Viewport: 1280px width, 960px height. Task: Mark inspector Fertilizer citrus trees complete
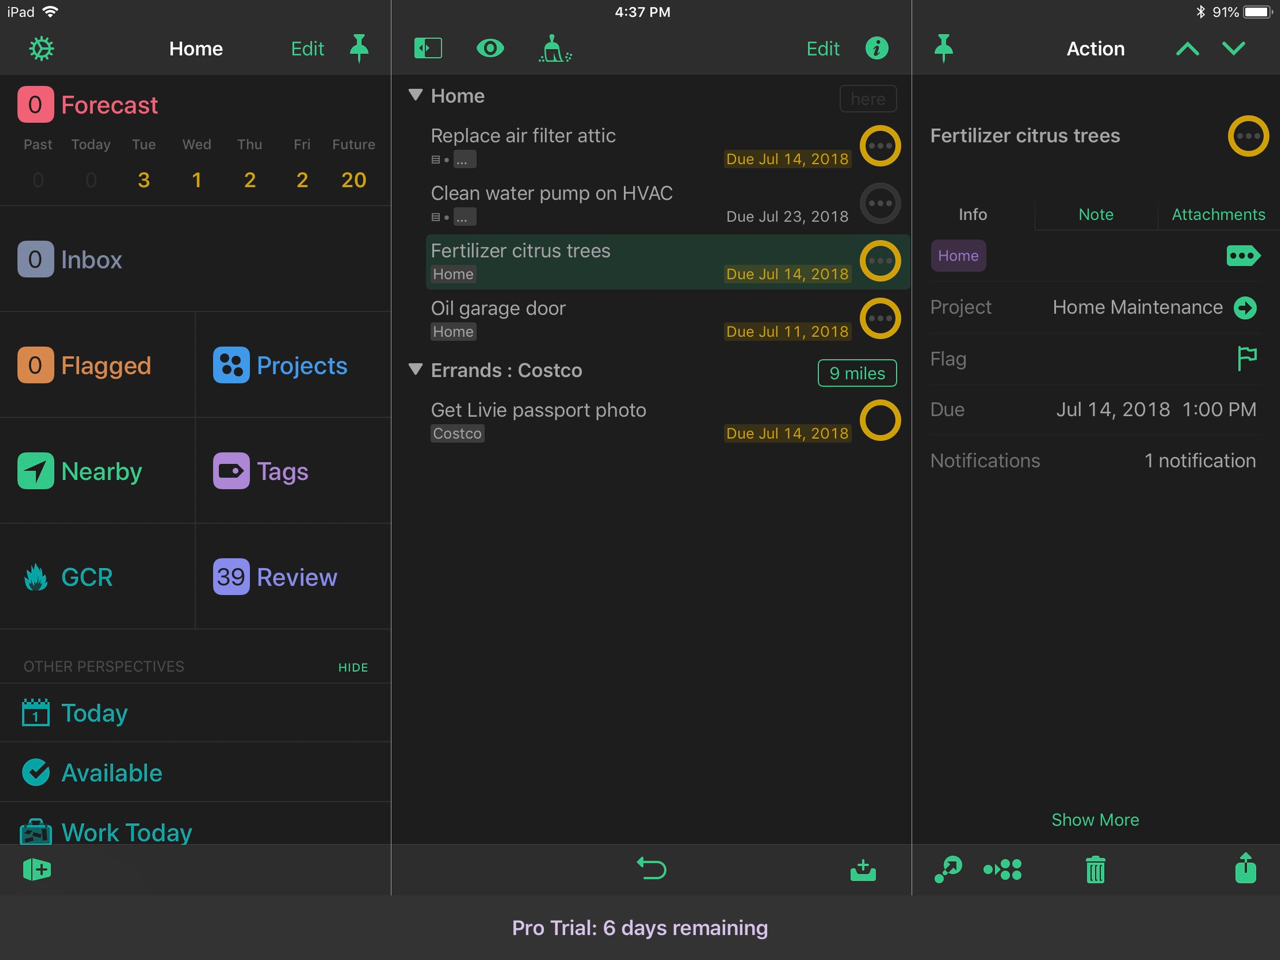(1248, 136)
